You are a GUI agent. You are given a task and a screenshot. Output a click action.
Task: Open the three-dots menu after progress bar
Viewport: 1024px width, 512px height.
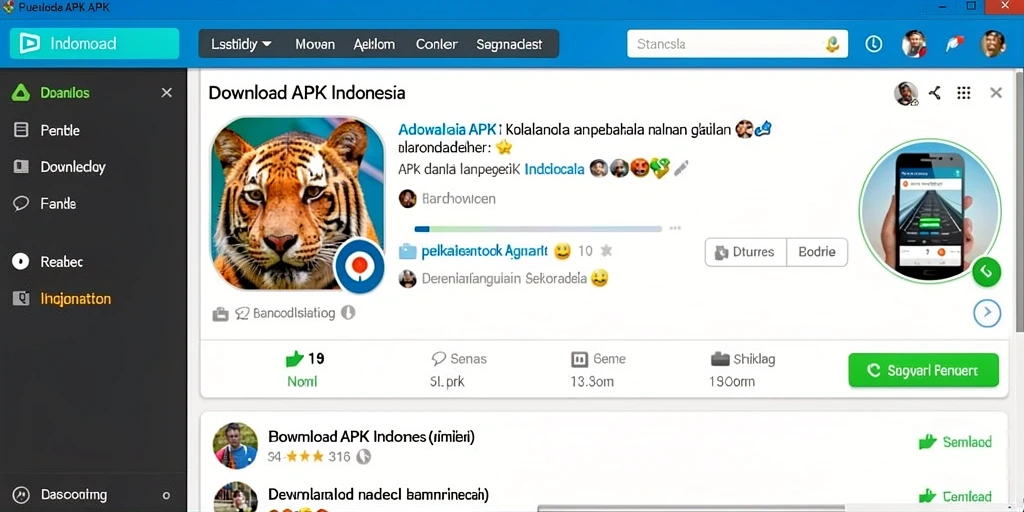tap(675, 229)
